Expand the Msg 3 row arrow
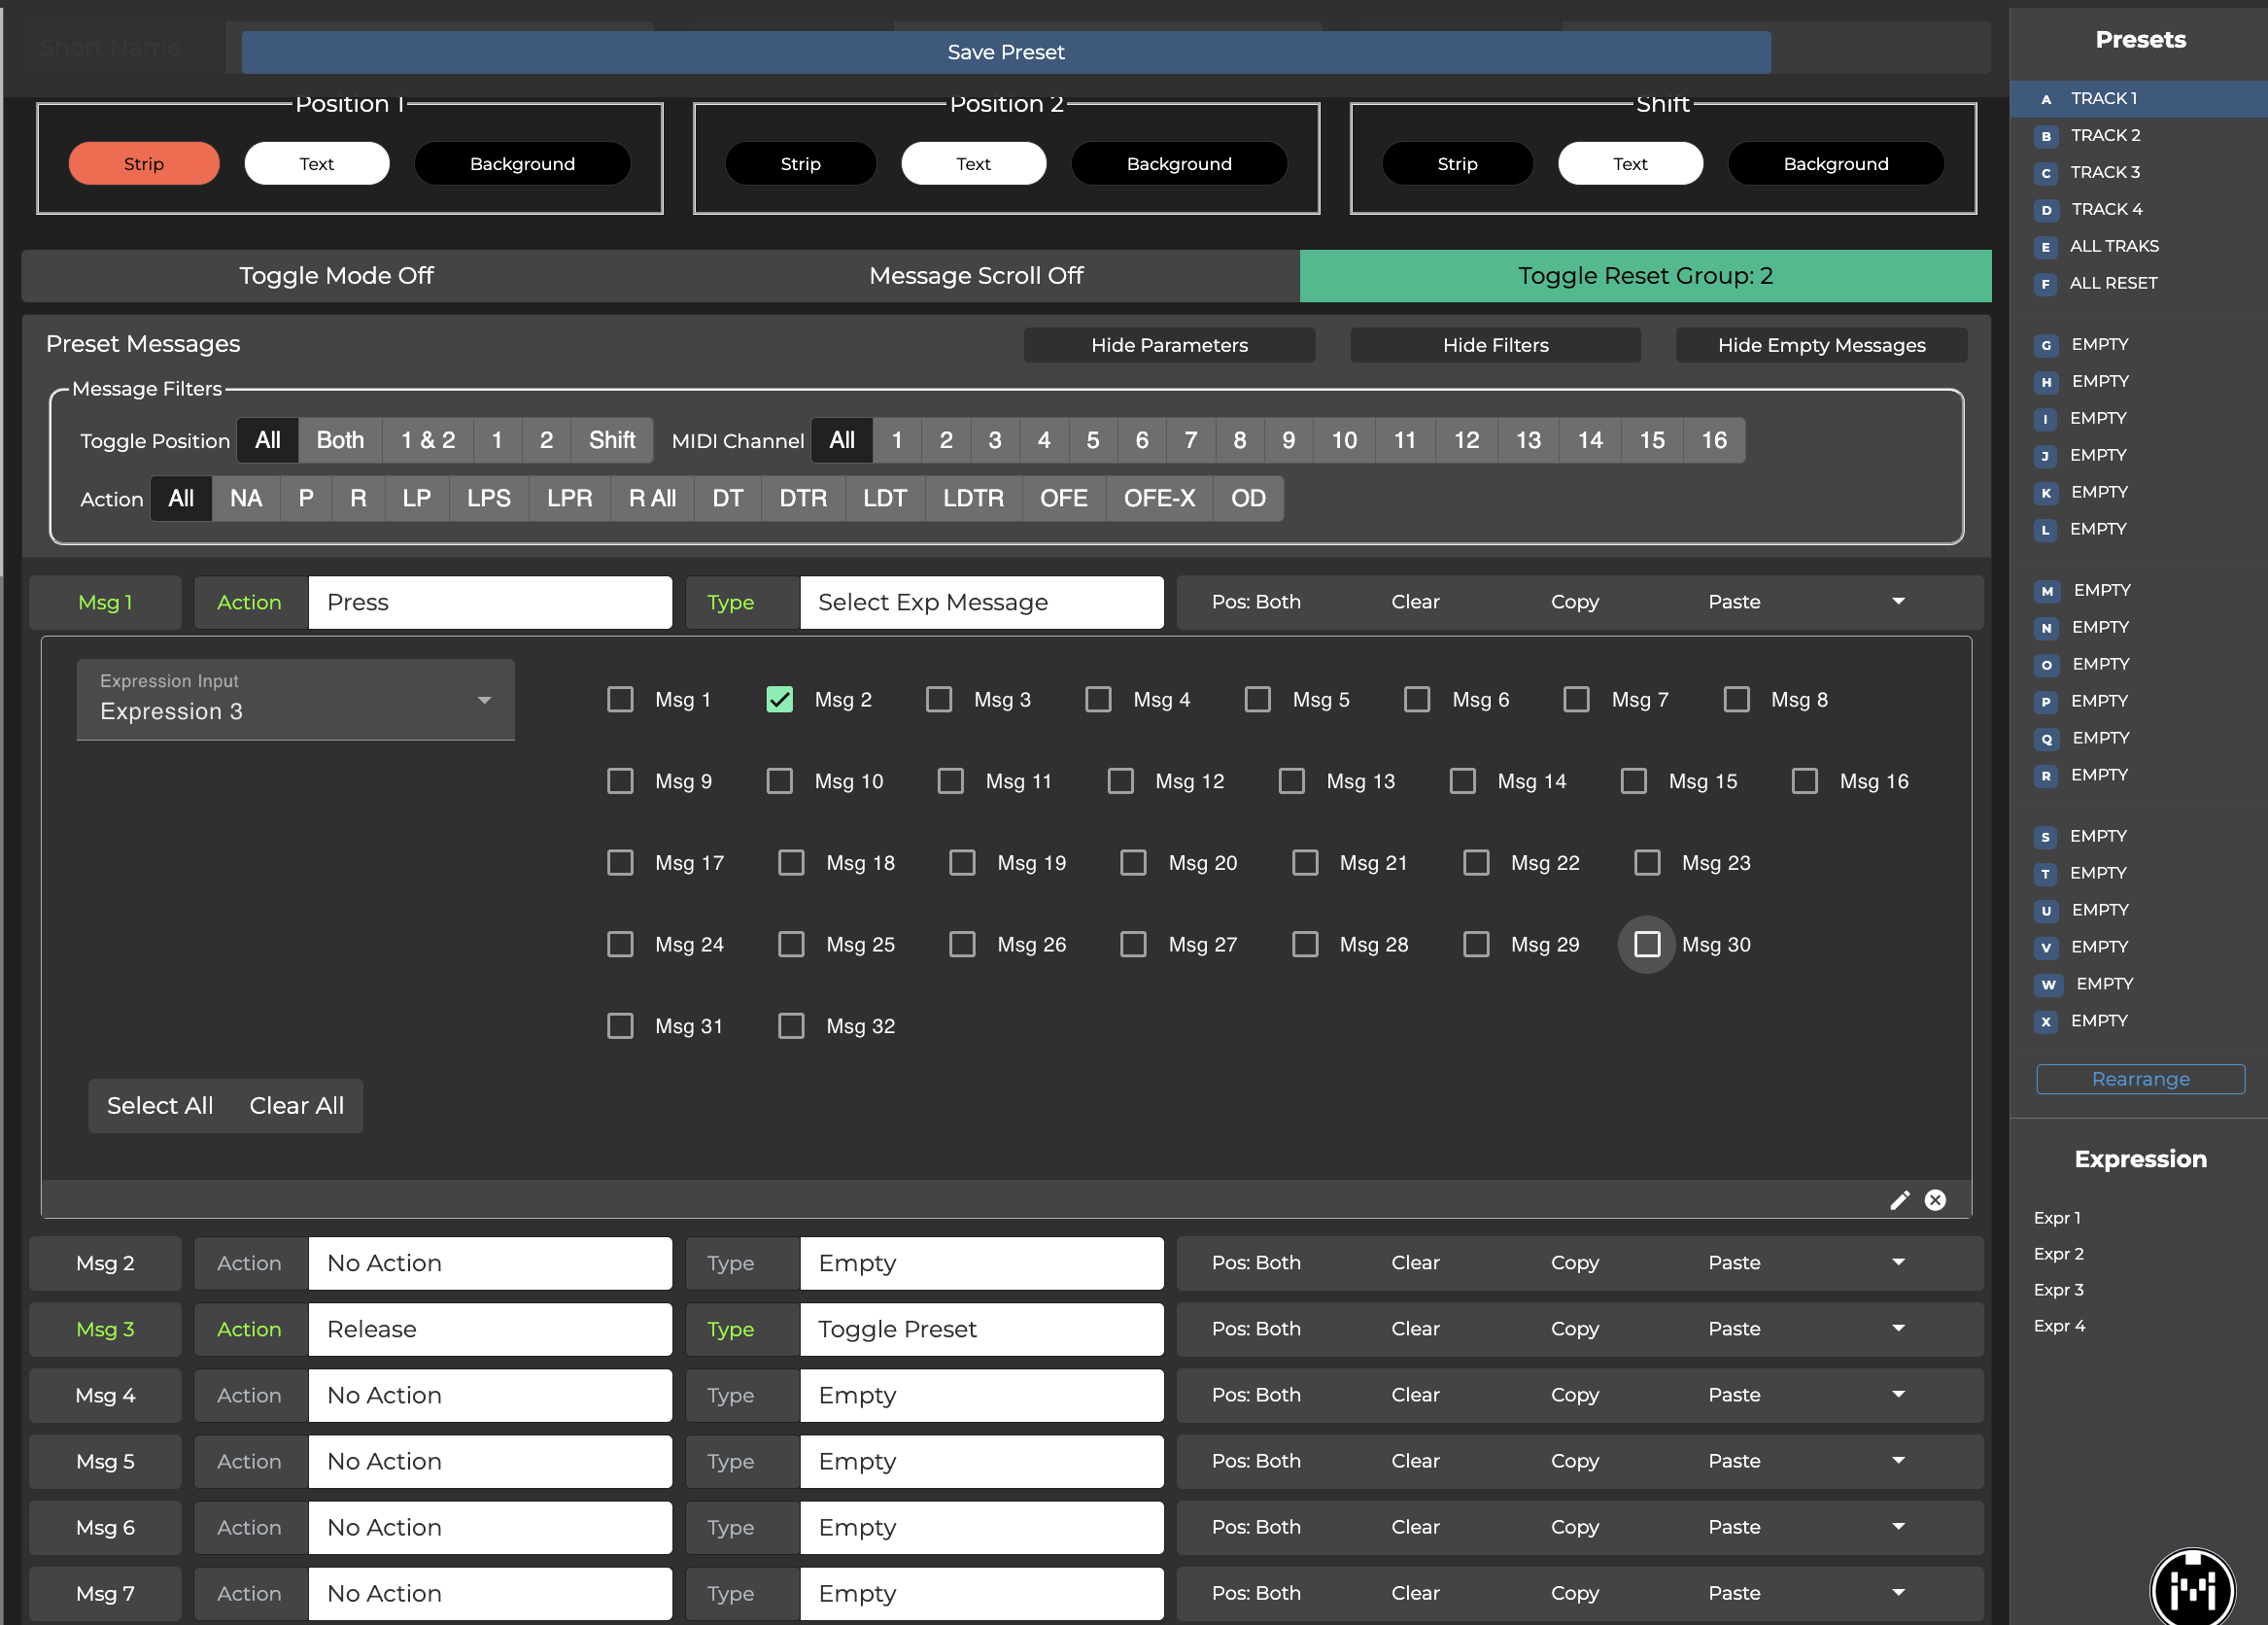2268x1625 pixels. (1897, 1328)
